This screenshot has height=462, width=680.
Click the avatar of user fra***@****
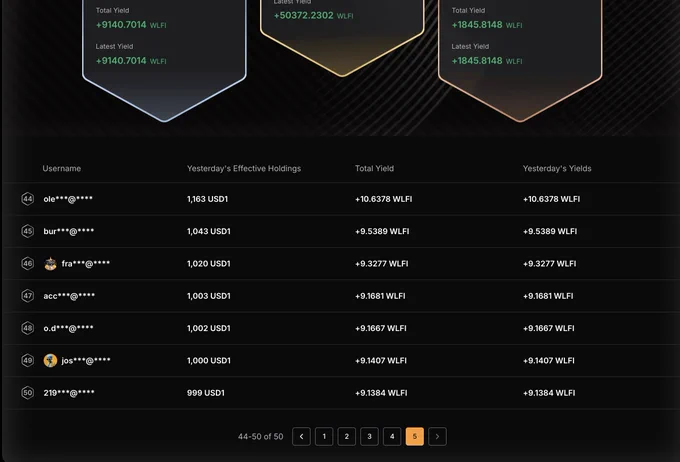coord(50,264)
